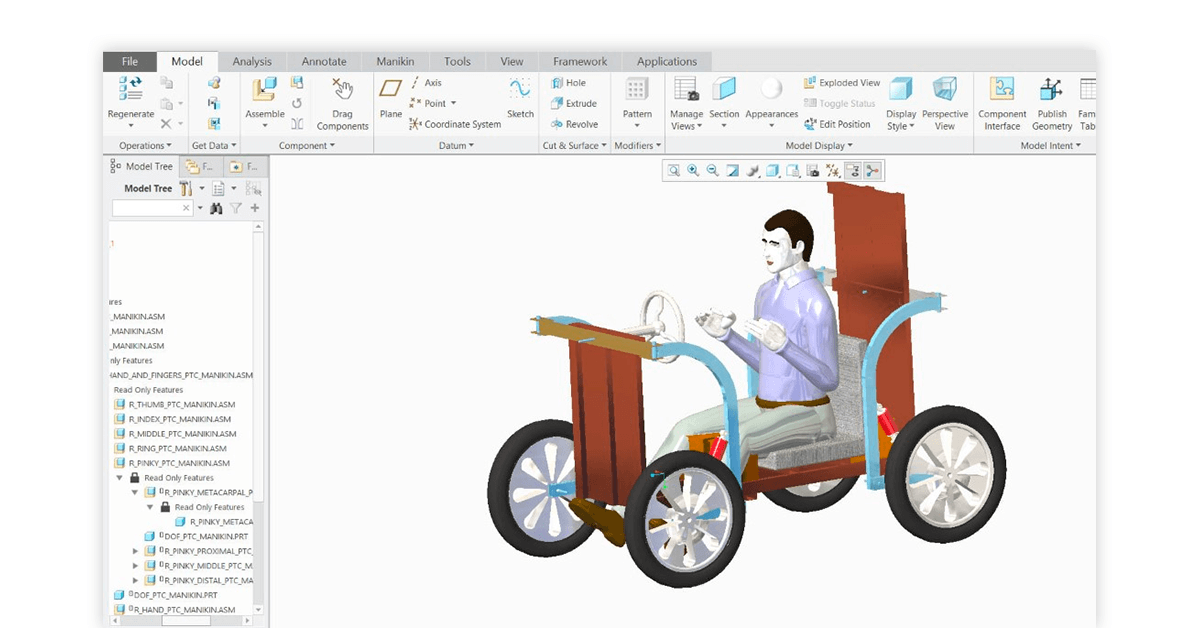1200x628 pixels.
Task: Select R_RING_PTC_MANIKIN.ASM in the tree
Action: click(172, 449)
